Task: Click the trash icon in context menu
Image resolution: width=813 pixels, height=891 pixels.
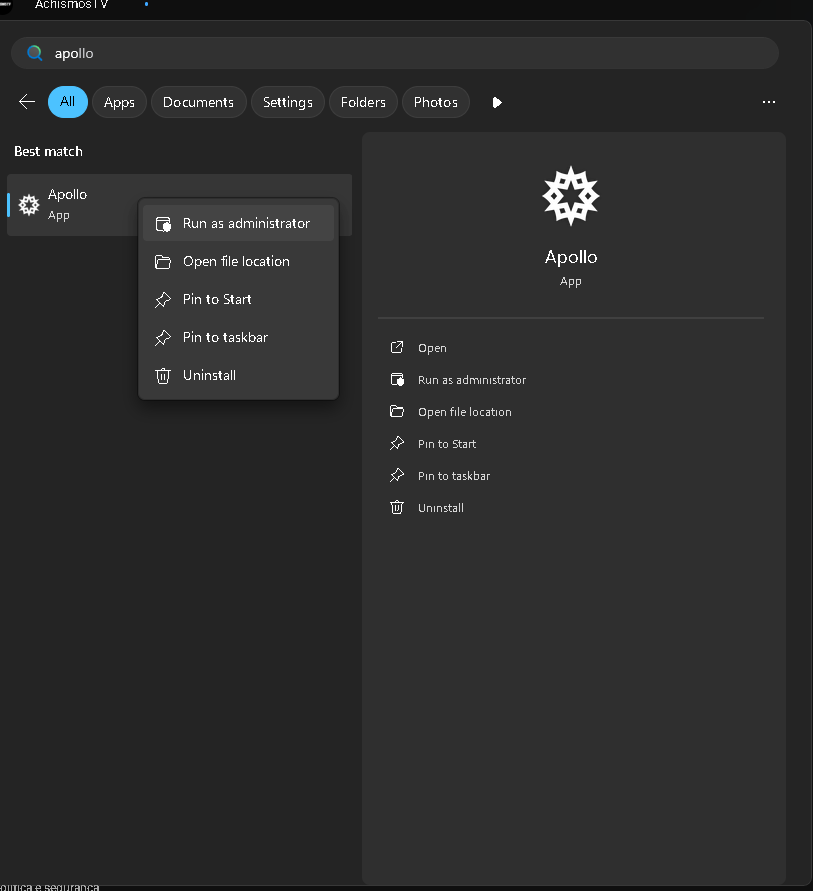Action: point(163,376)
